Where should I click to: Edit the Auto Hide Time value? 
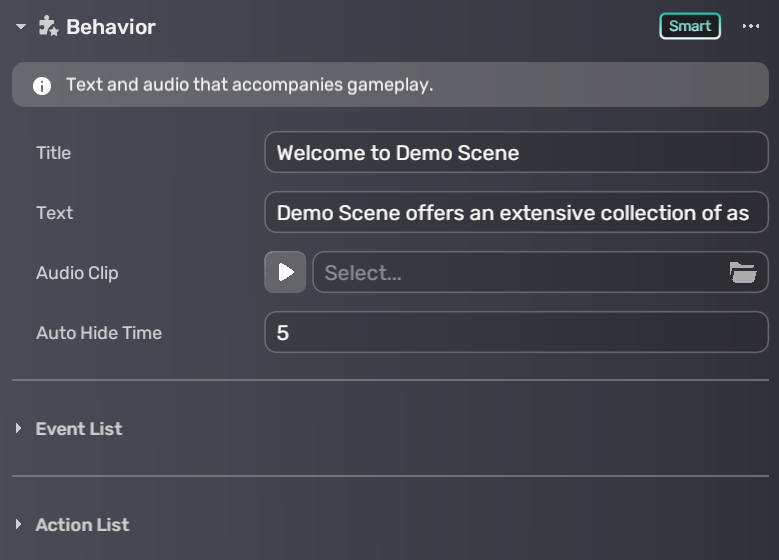click(515, 332)
